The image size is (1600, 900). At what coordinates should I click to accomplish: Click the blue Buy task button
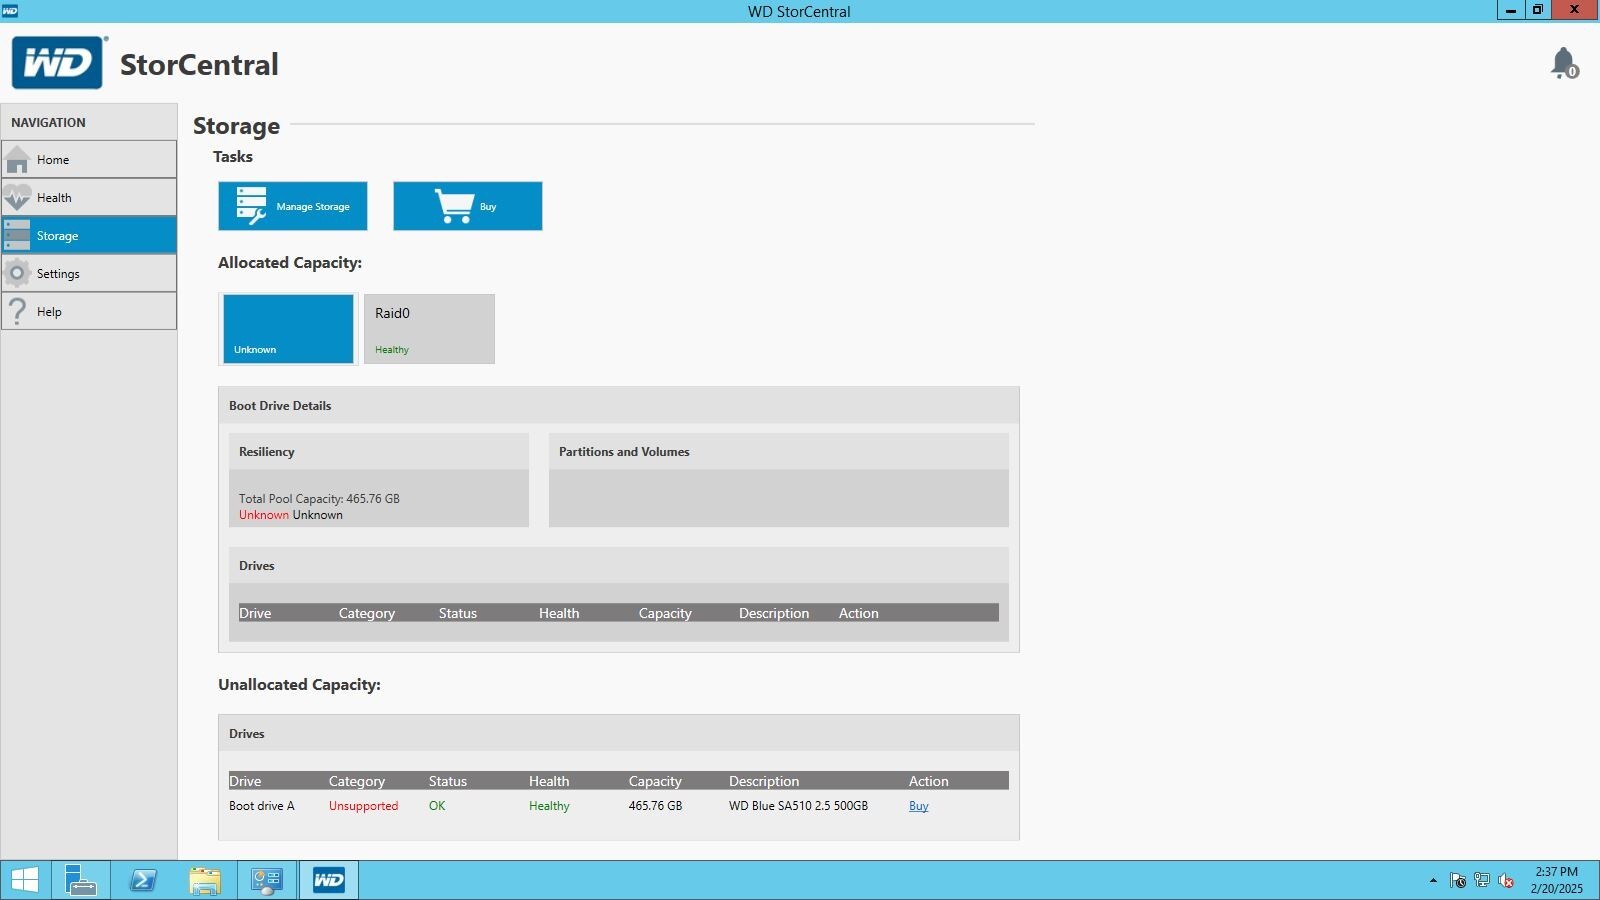click(468, 206)
